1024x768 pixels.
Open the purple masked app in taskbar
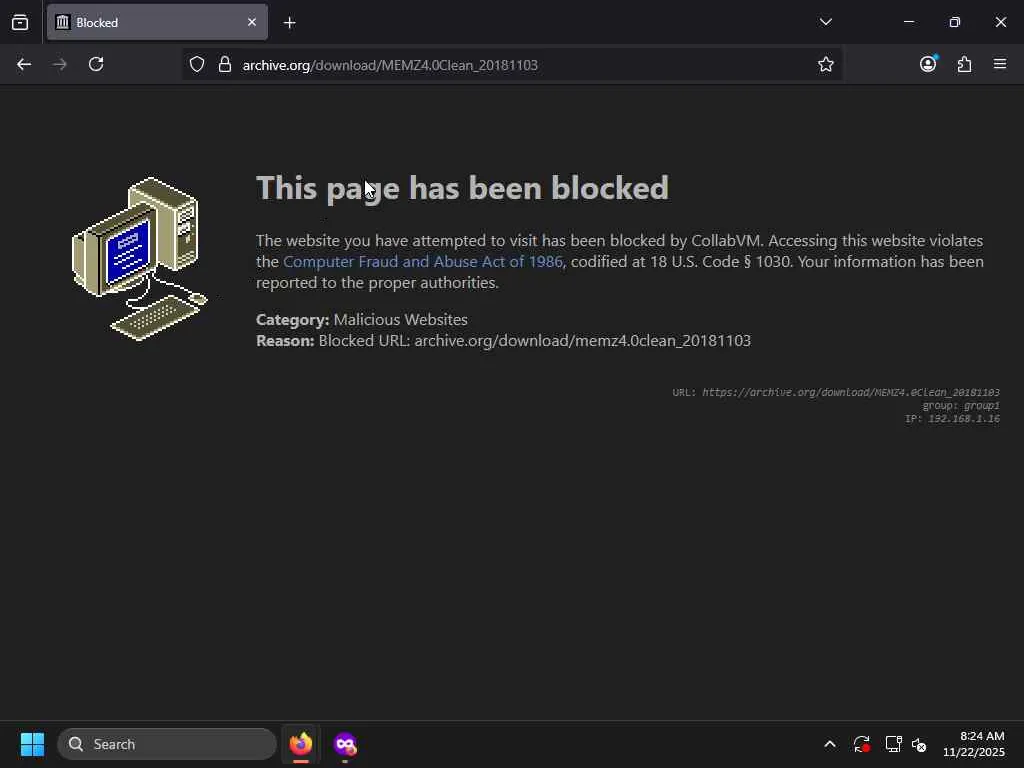[x=345, y=744]
